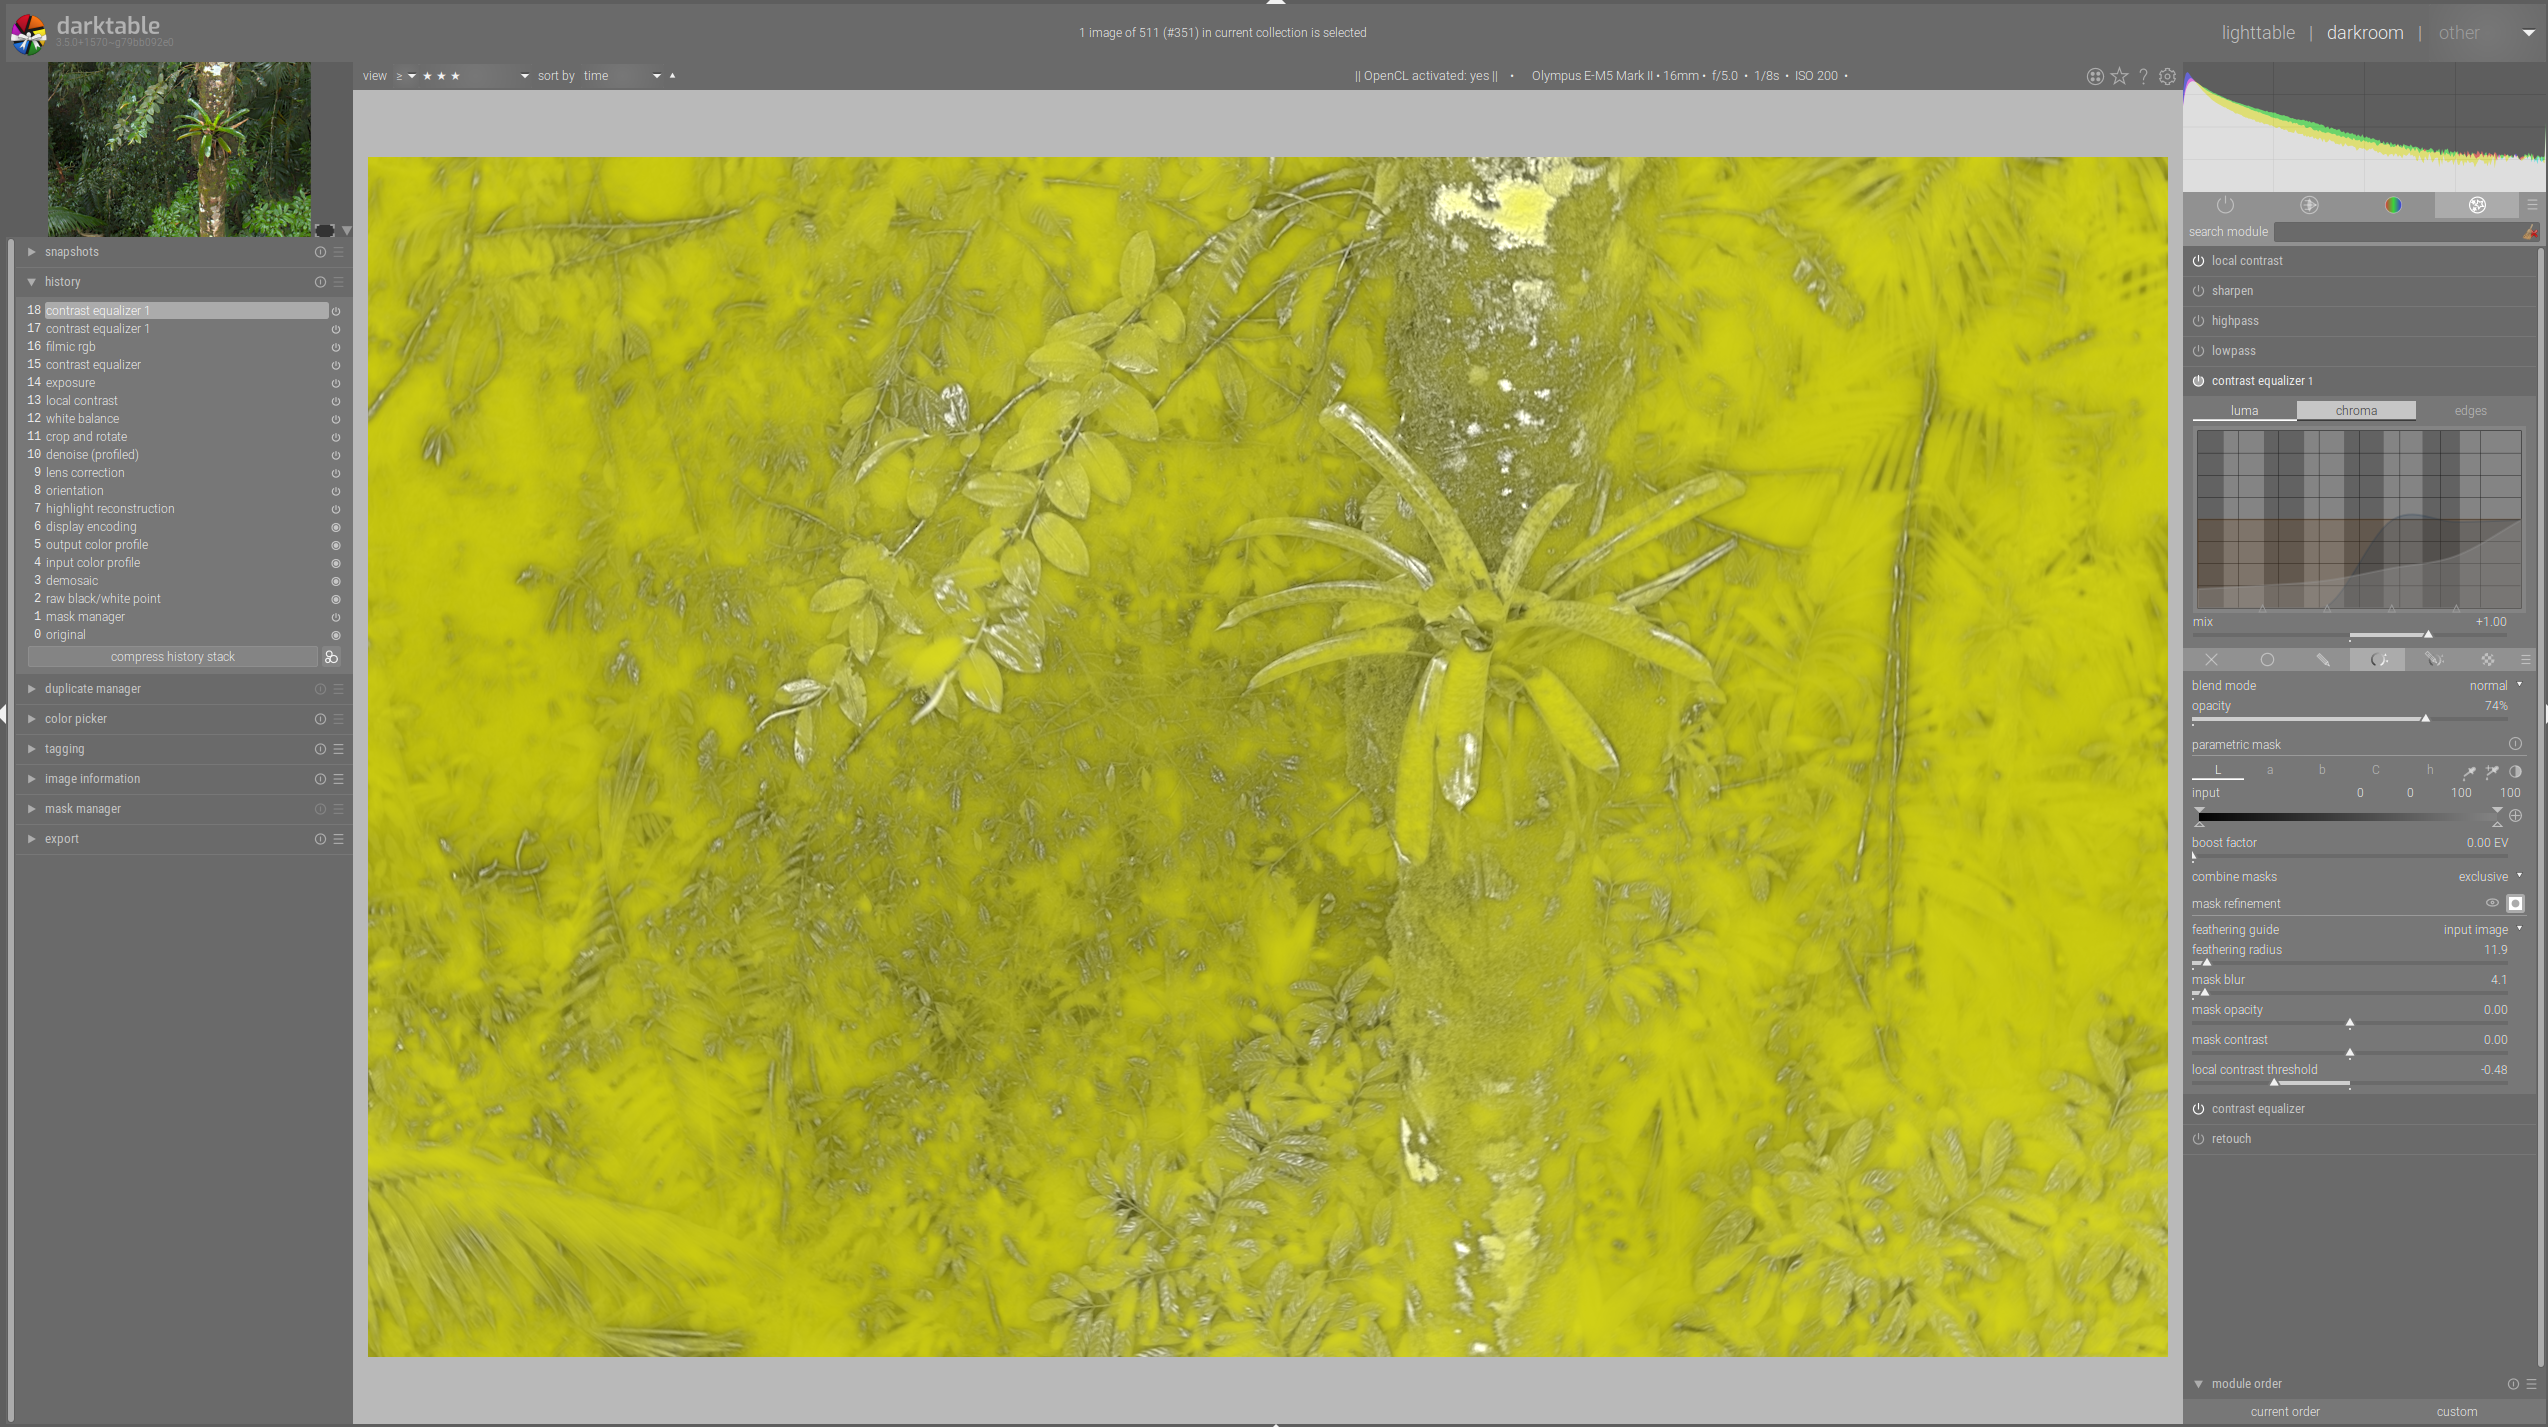The image size is (2548, 1427).
Task: Select the raster mask checkerboard icon
Action: (2488, 660)
